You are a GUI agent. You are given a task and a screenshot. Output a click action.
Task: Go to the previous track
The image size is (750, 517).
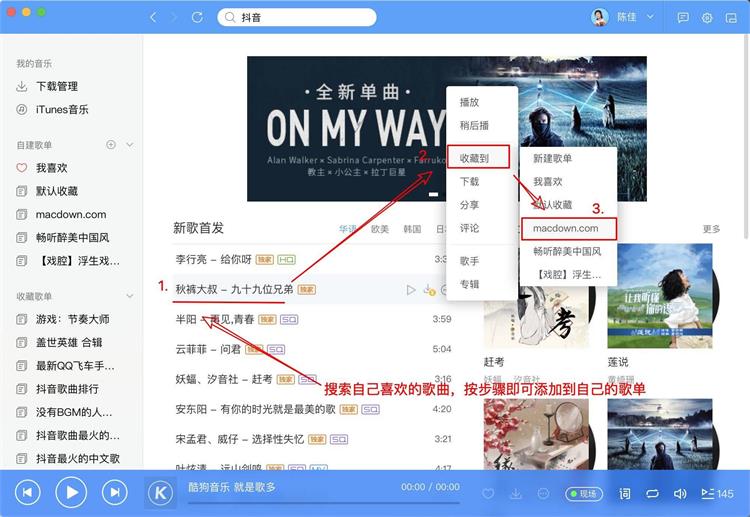pyautogui.click(x=27, y=492)
